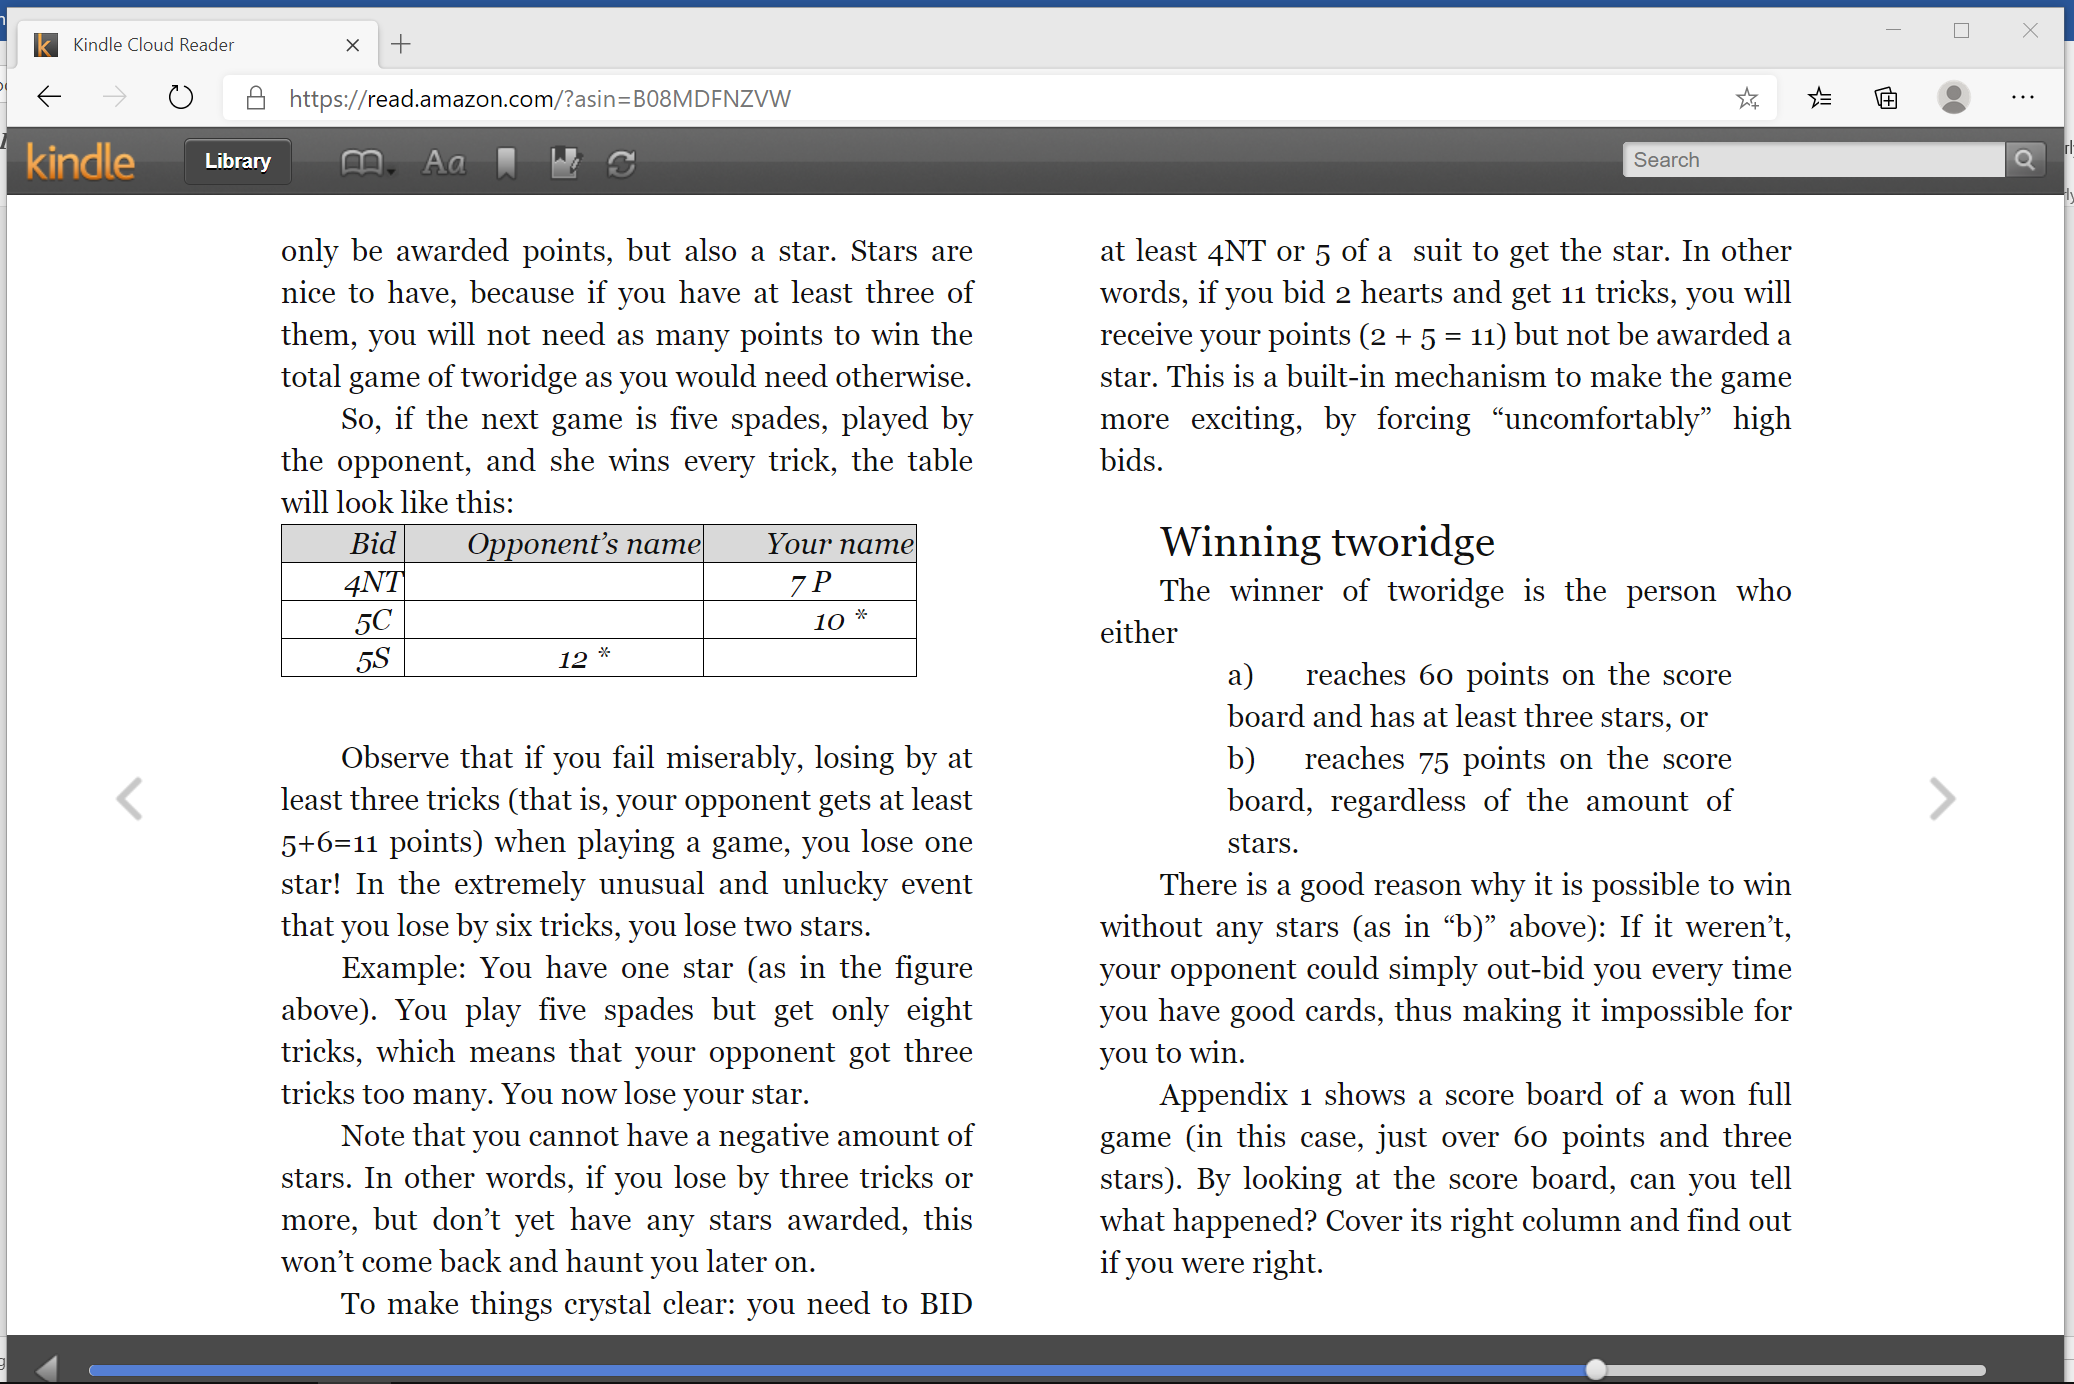Image resolution: width=2074 pixels, height=1384 pixels.
Task: Click the '5C' bid cell
Action: [343, 620]
